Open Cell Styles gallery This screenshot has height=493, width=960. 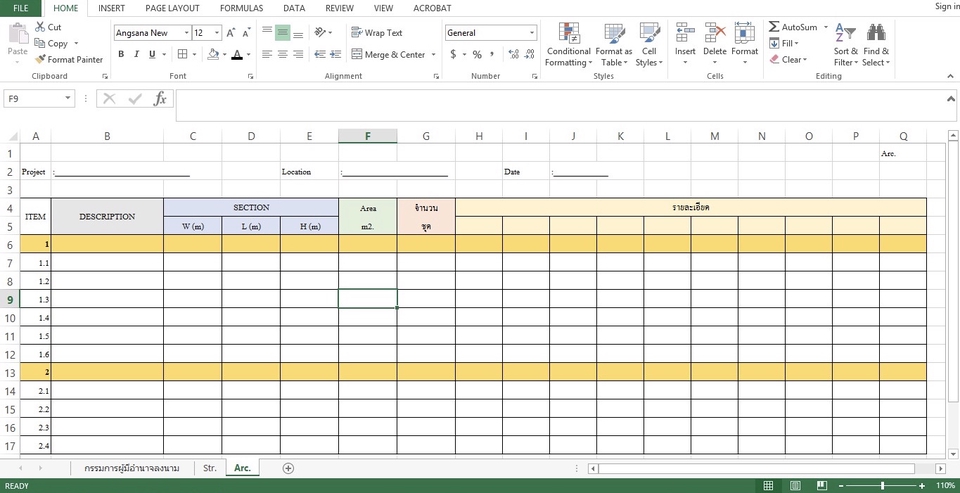pyautogui.click(x=649, y=45)
